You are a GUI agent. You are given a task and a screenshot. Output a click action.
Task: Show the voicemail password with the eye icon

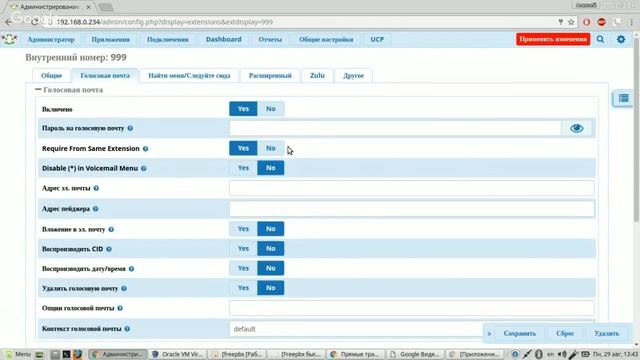(x=576, y=128)
